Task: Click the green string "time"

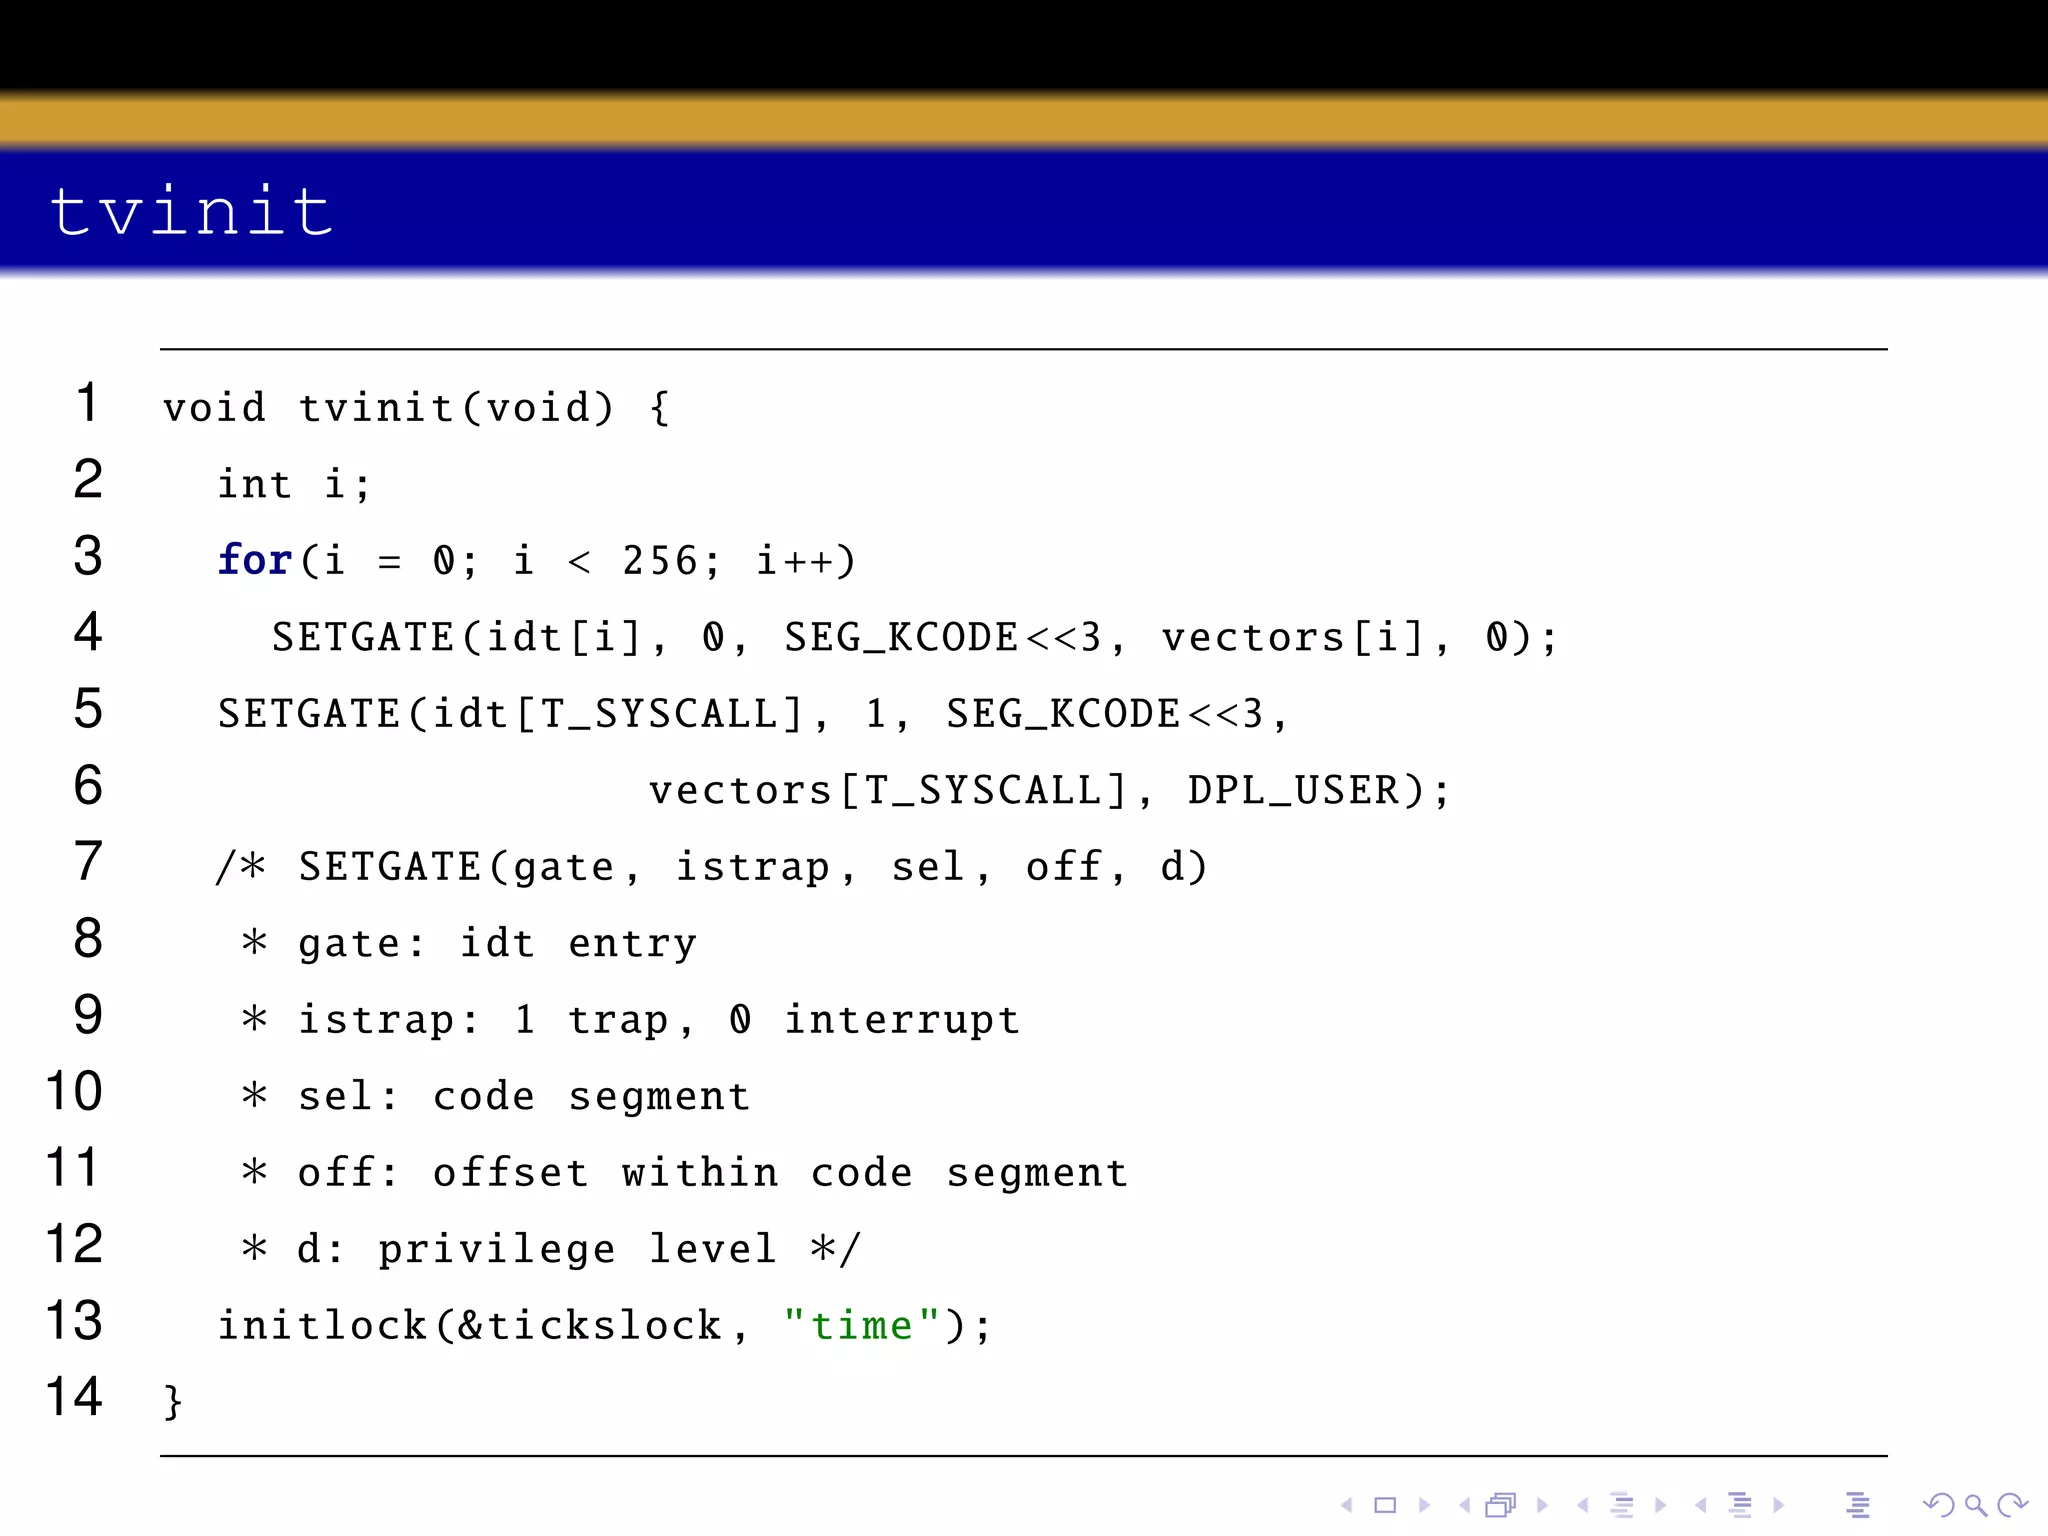Action: coord(862,1325)
